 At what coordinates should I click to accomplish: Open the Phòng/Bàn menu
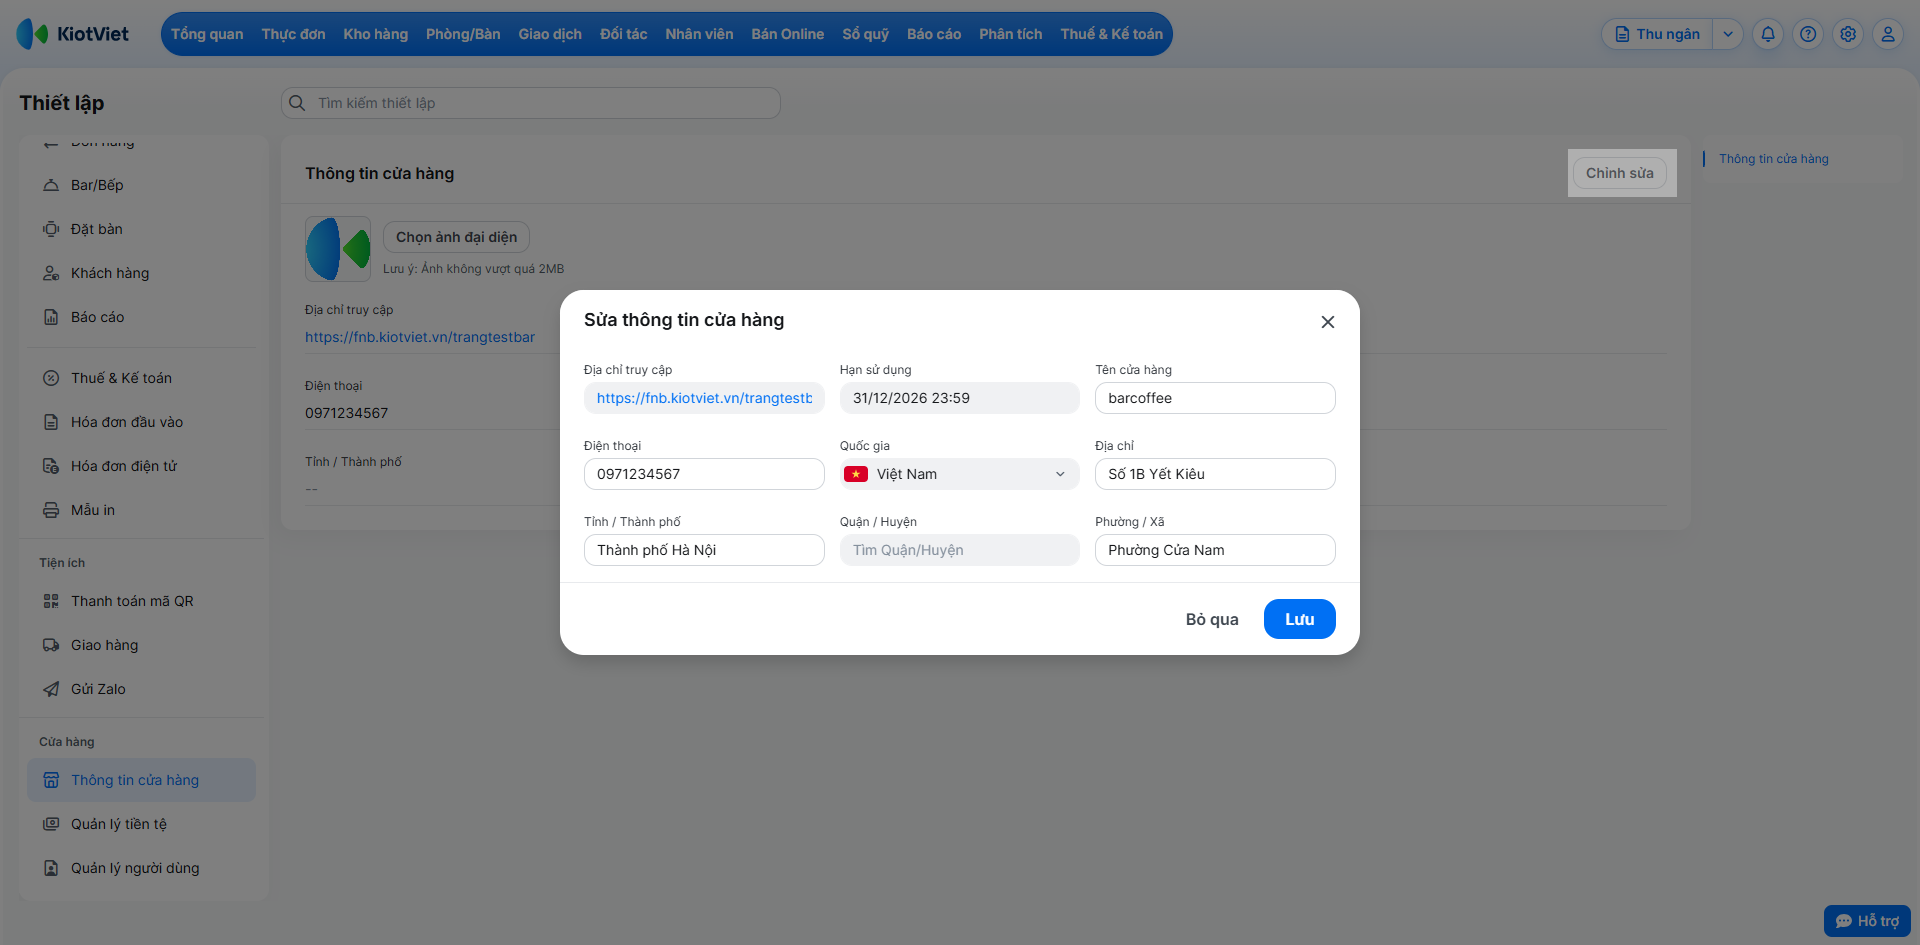point(463,34)
